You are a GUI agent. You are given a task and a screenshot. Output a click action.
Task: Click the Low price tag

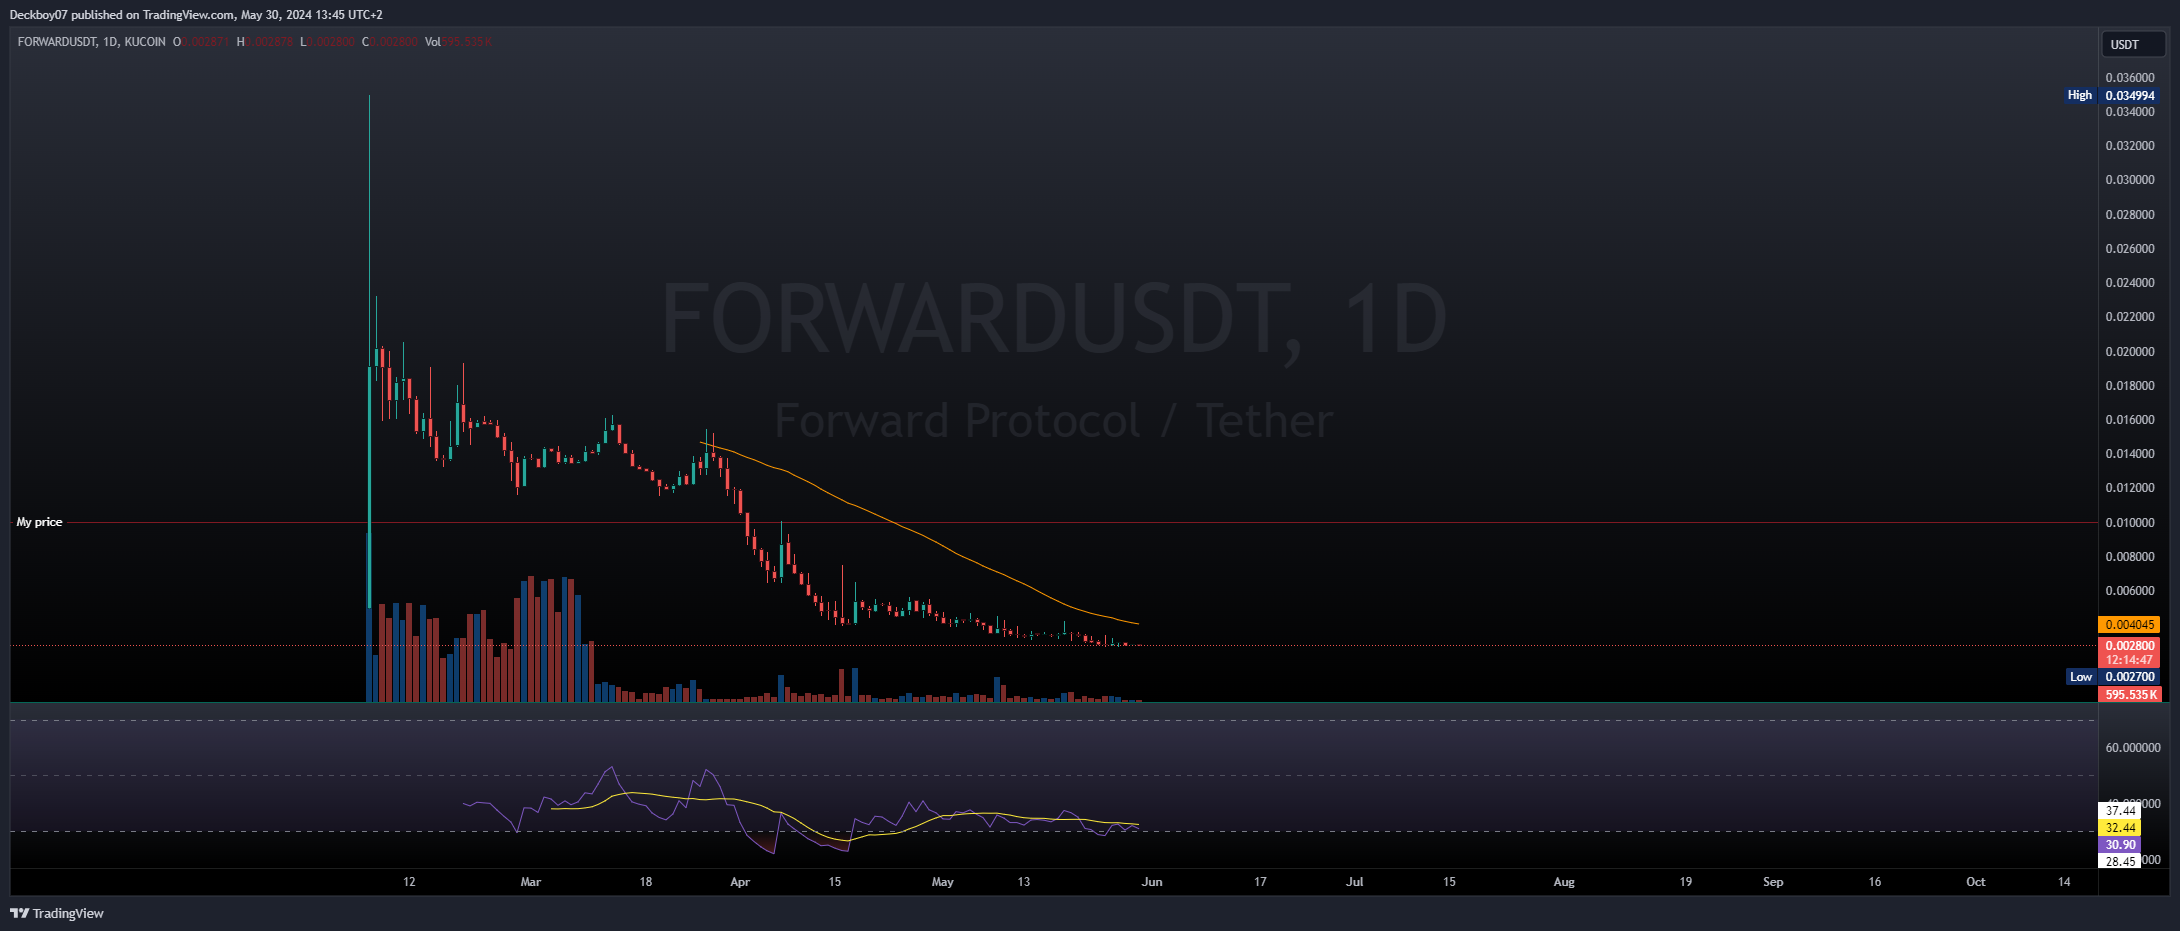(2081, 677)
